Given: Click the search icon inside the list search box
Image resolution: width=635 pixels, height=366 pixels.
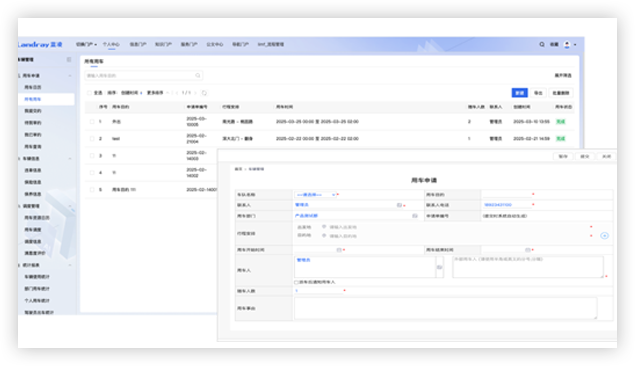Looking at the screenshot, I should 198,75.
